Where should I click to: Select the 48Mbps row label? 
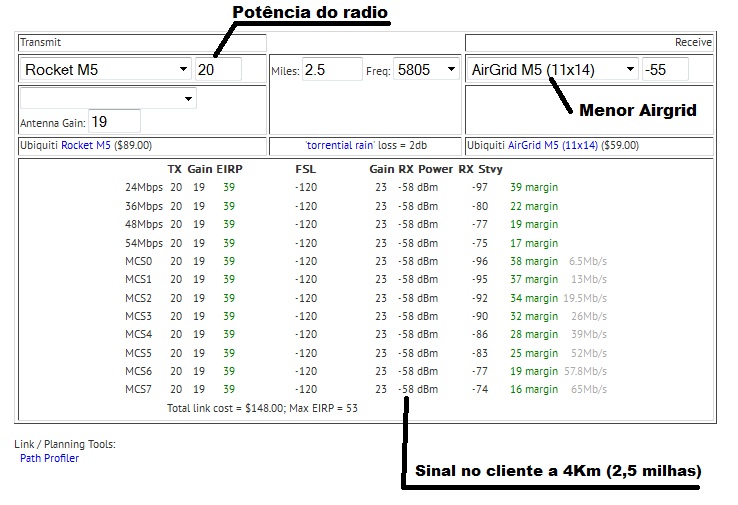coord(144,224)
